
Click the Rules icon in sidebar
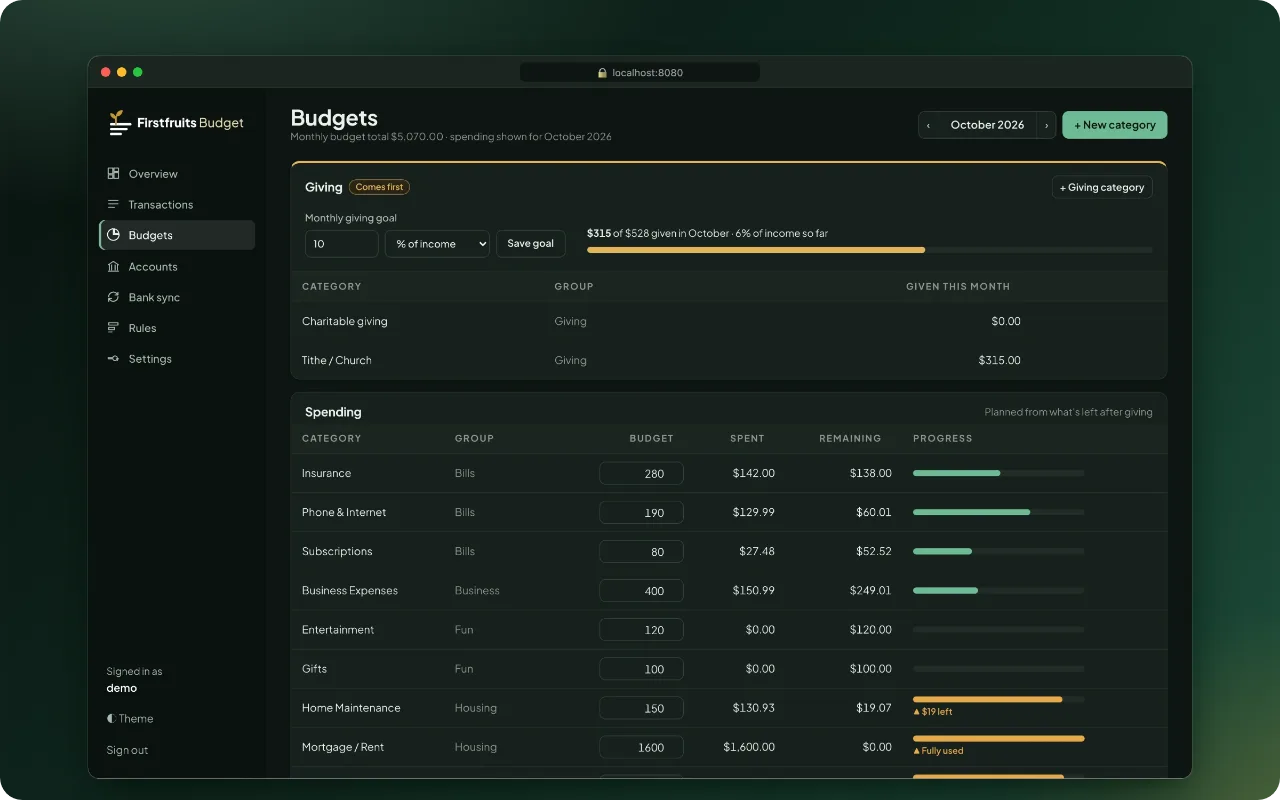tap(114, 328)
